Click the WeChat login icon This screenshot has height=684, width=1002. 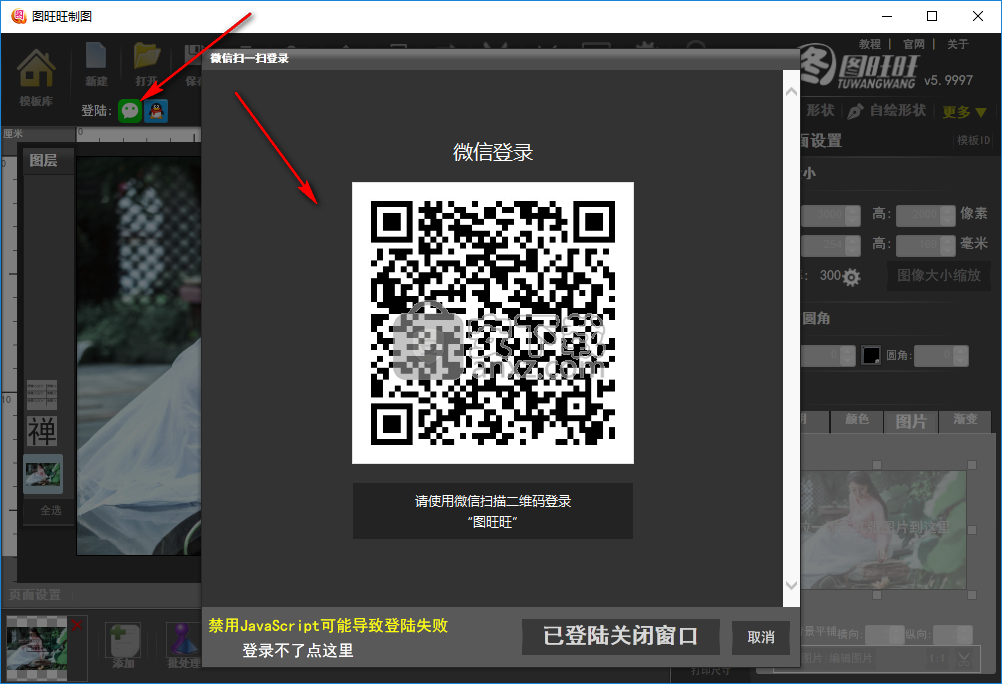click(x=129, y=111)
